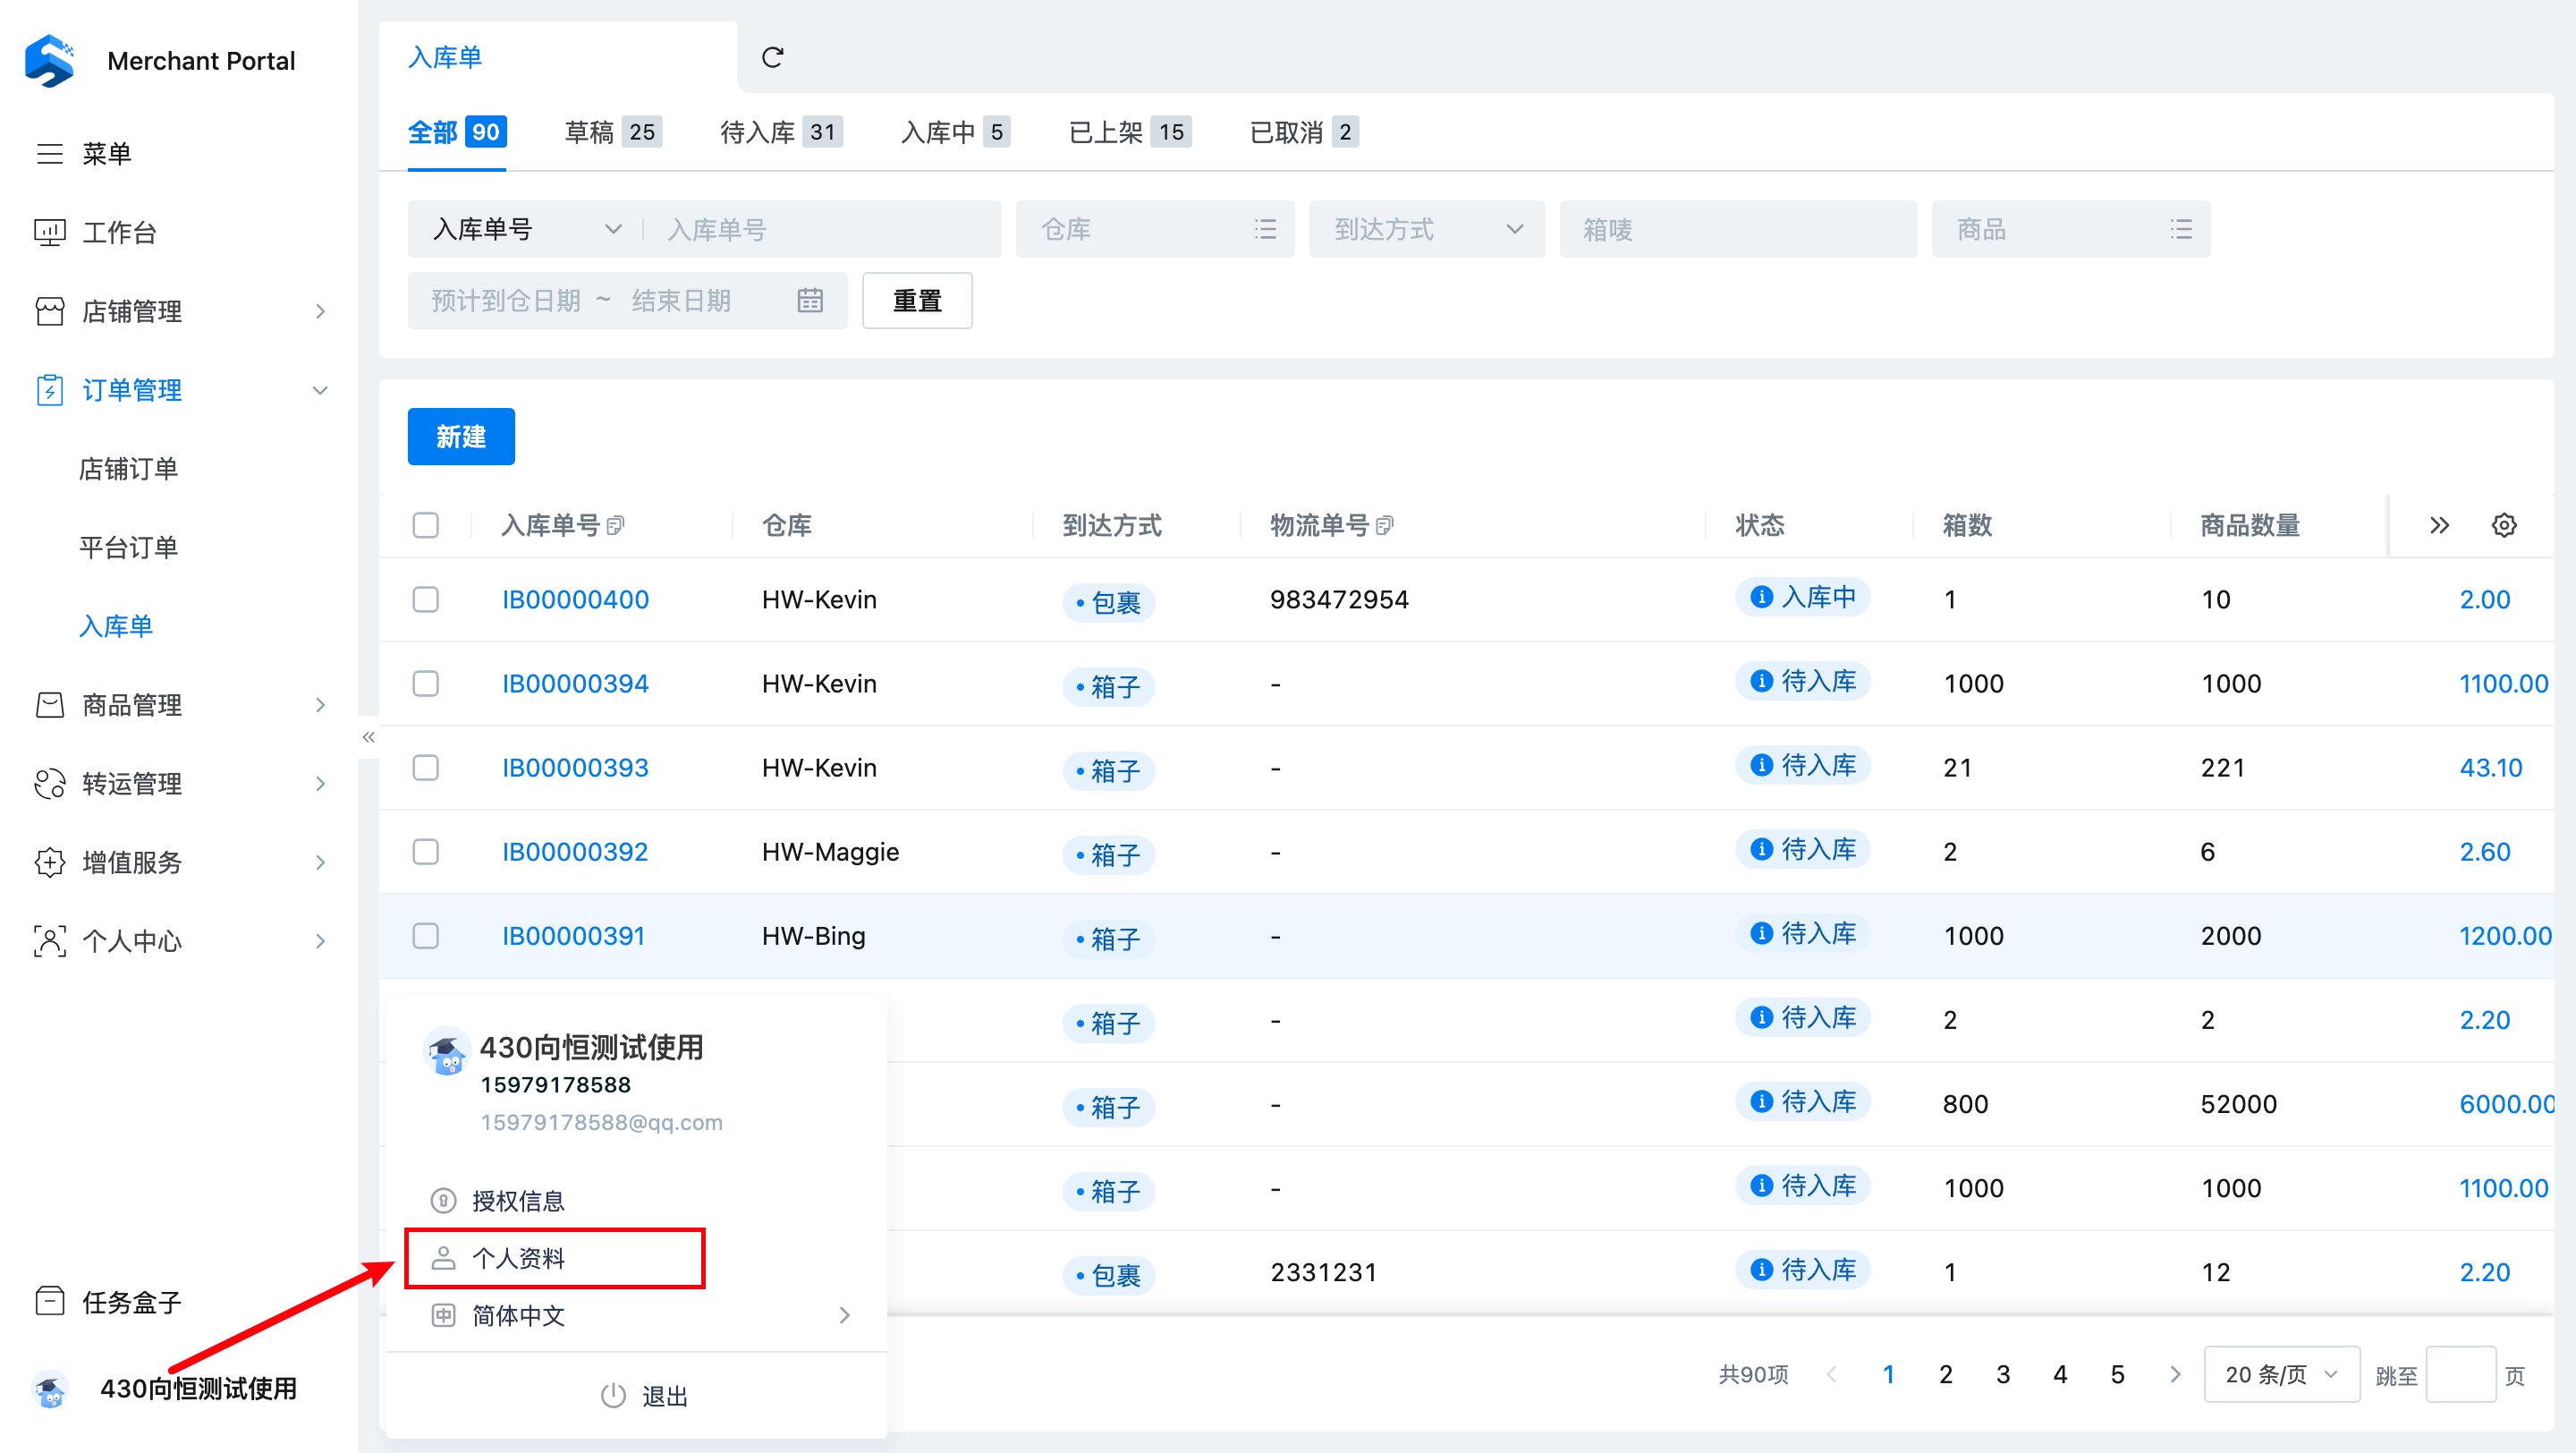This screenshot has height=1453, width=2576.
Task: Open inbound order link IB00000394
Action: tap(575, 683)
